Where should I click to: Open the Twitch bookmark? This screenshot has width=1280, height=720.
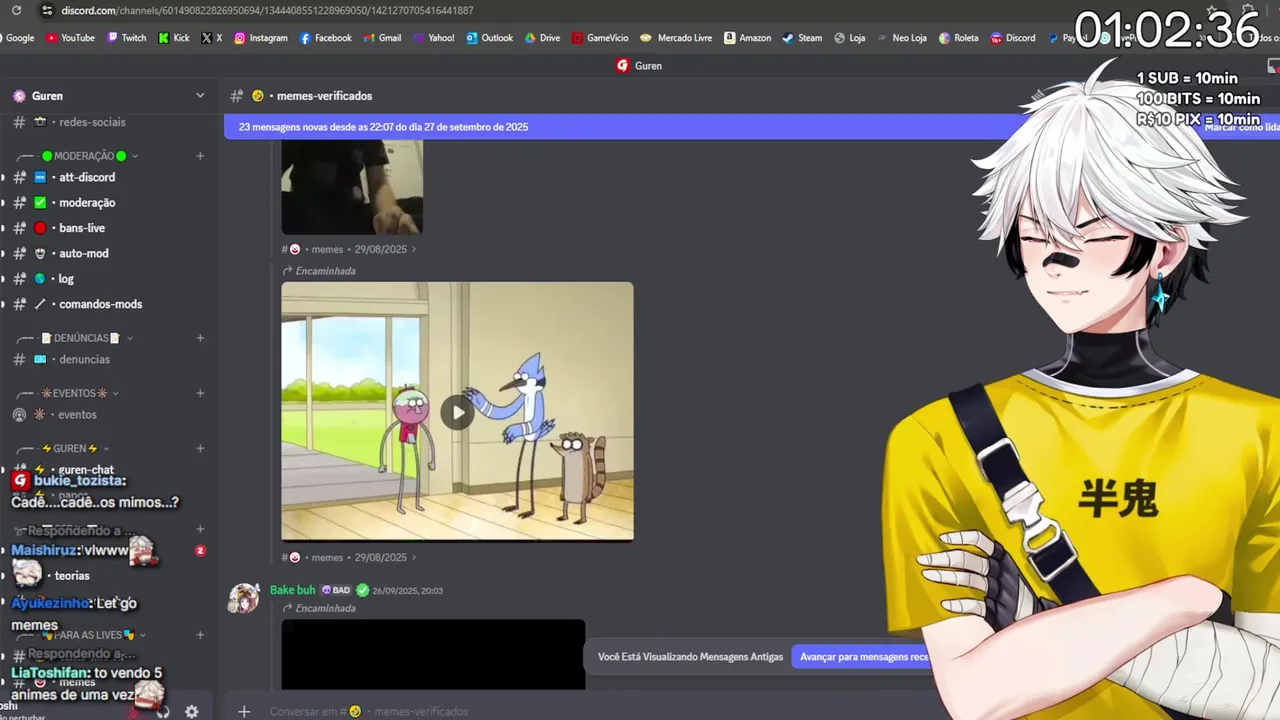pos(126,38)
